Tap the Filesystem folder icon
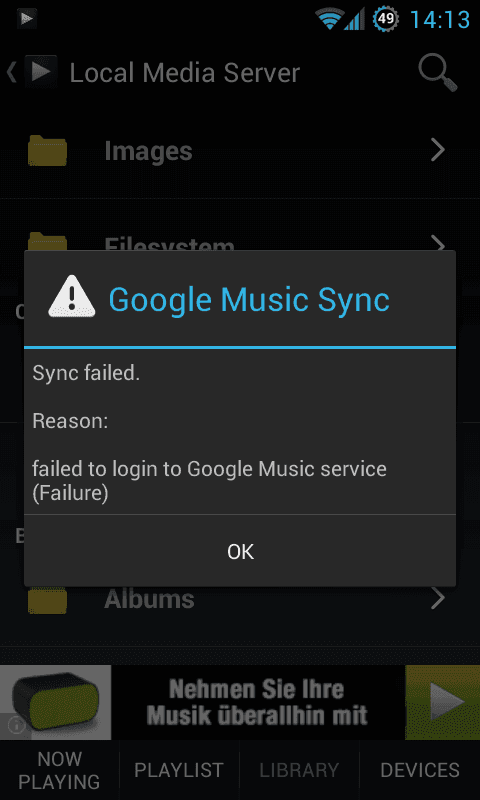Viewport: 480px width, 800px height. [x=47, y=241]
